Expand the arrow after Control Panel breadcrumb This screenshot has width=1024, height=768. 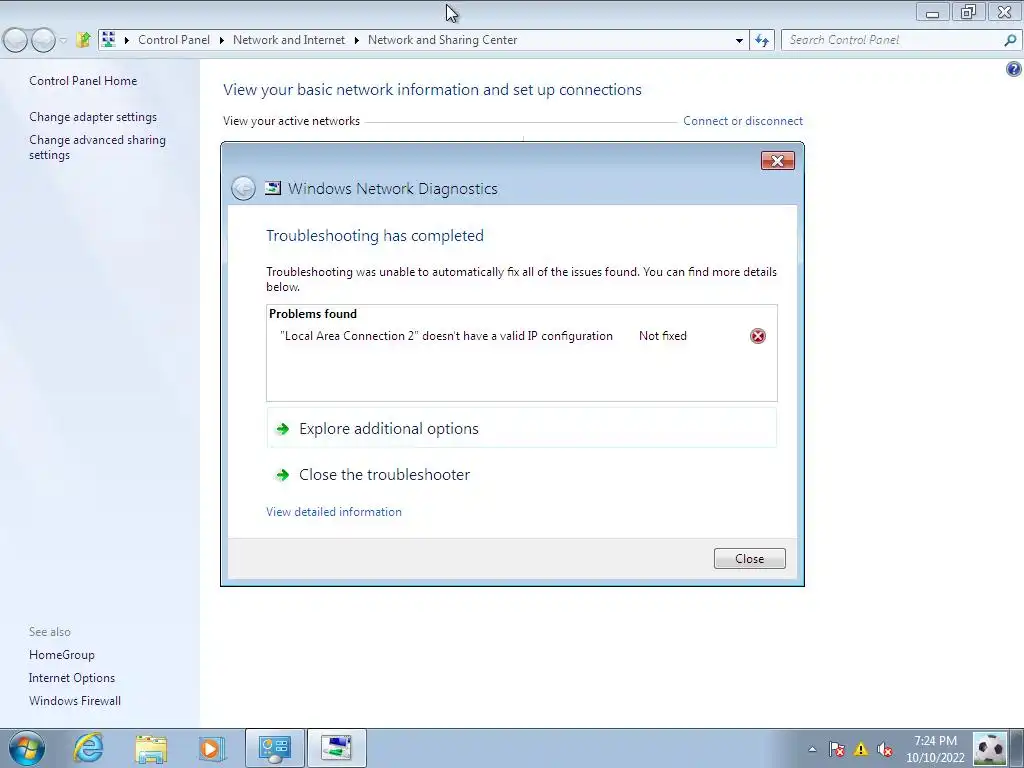(221, 40)
